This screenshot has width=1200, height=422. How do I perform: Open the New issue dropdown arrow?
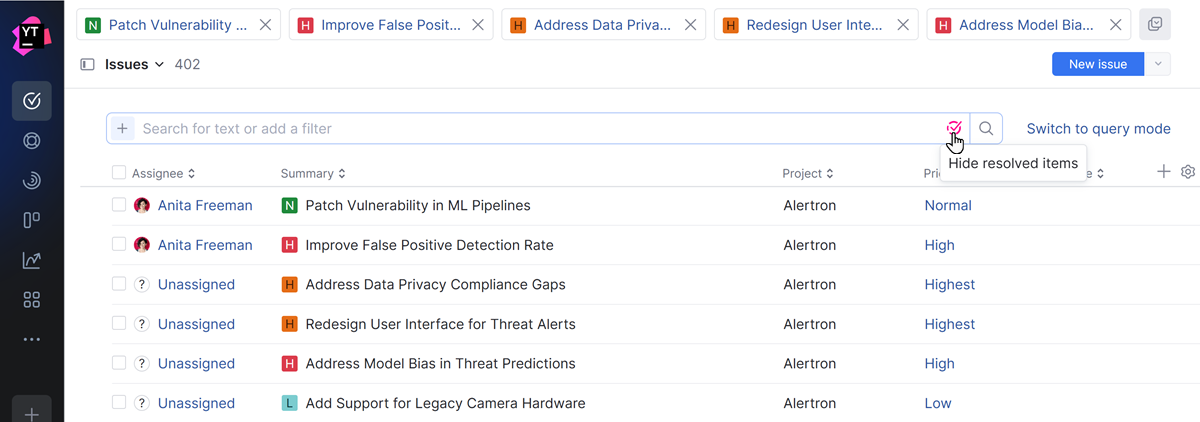(x=1158, y=64)
